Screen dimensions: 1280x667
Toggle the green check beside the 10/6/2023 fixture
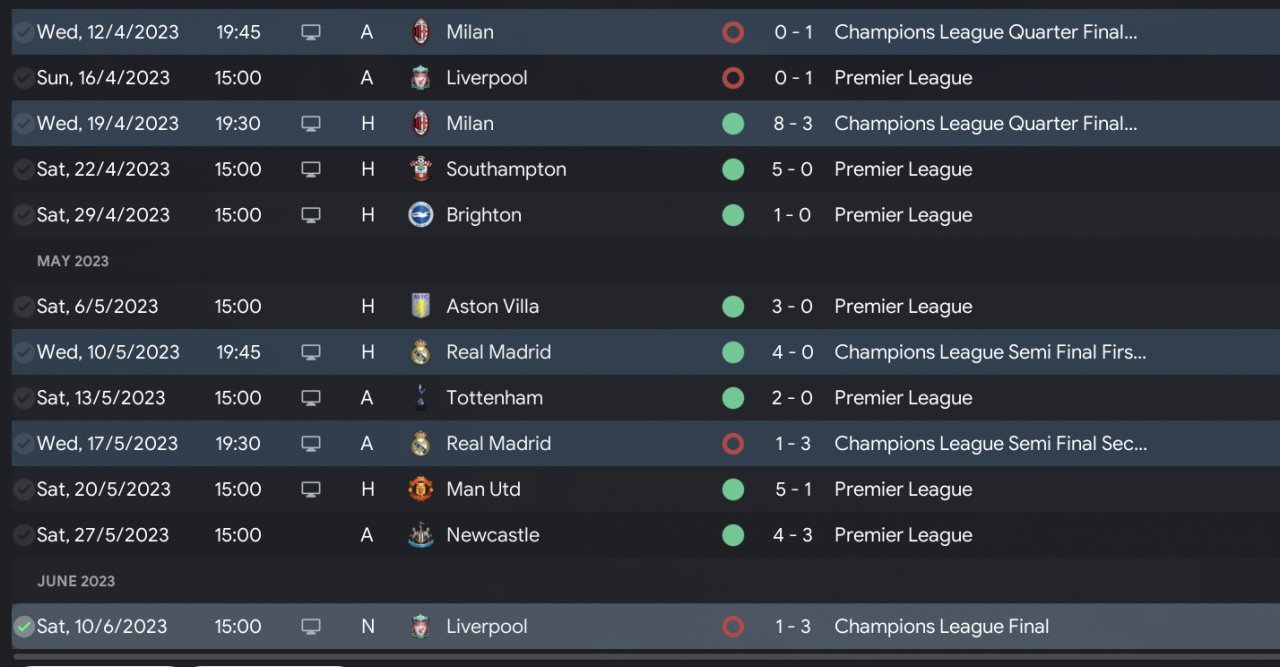(x=23, y=627)
